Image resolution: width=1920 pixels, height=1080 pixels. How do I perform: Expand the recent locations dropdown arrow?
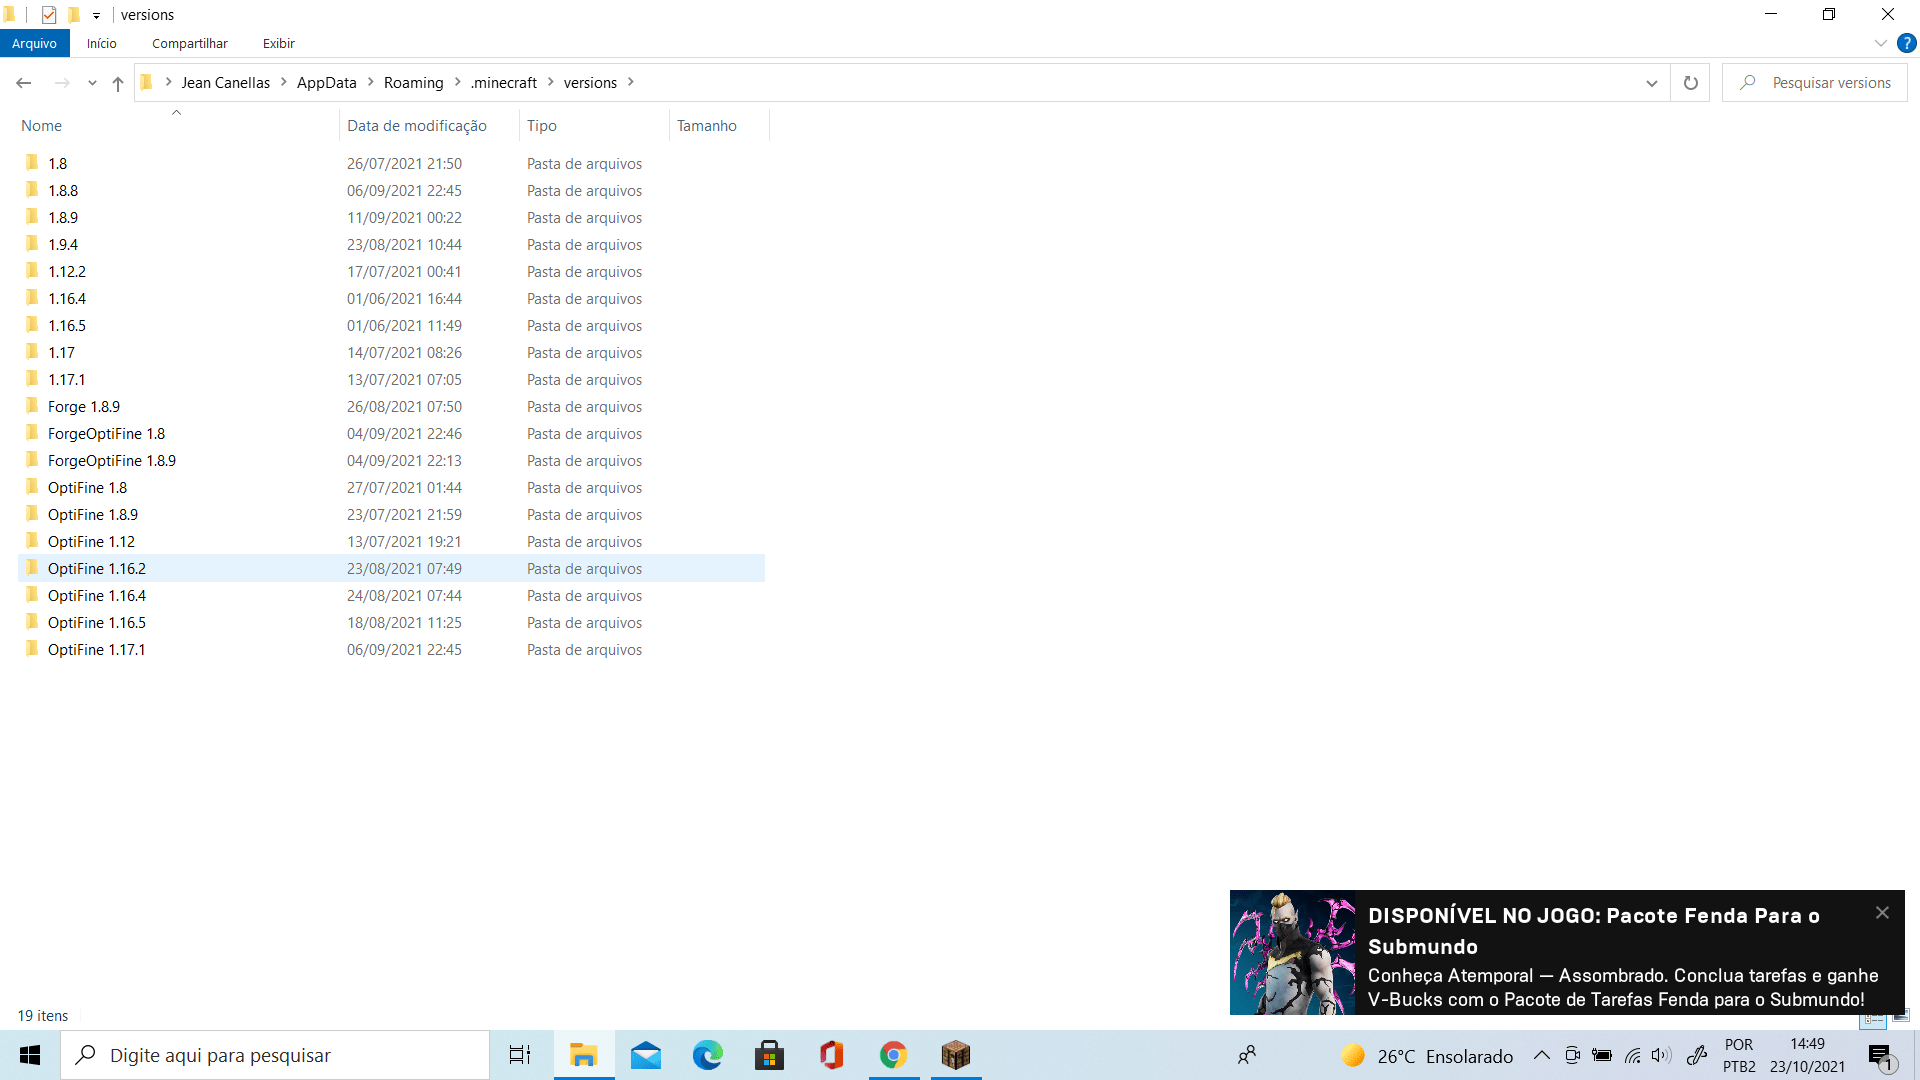click(92, 83)
